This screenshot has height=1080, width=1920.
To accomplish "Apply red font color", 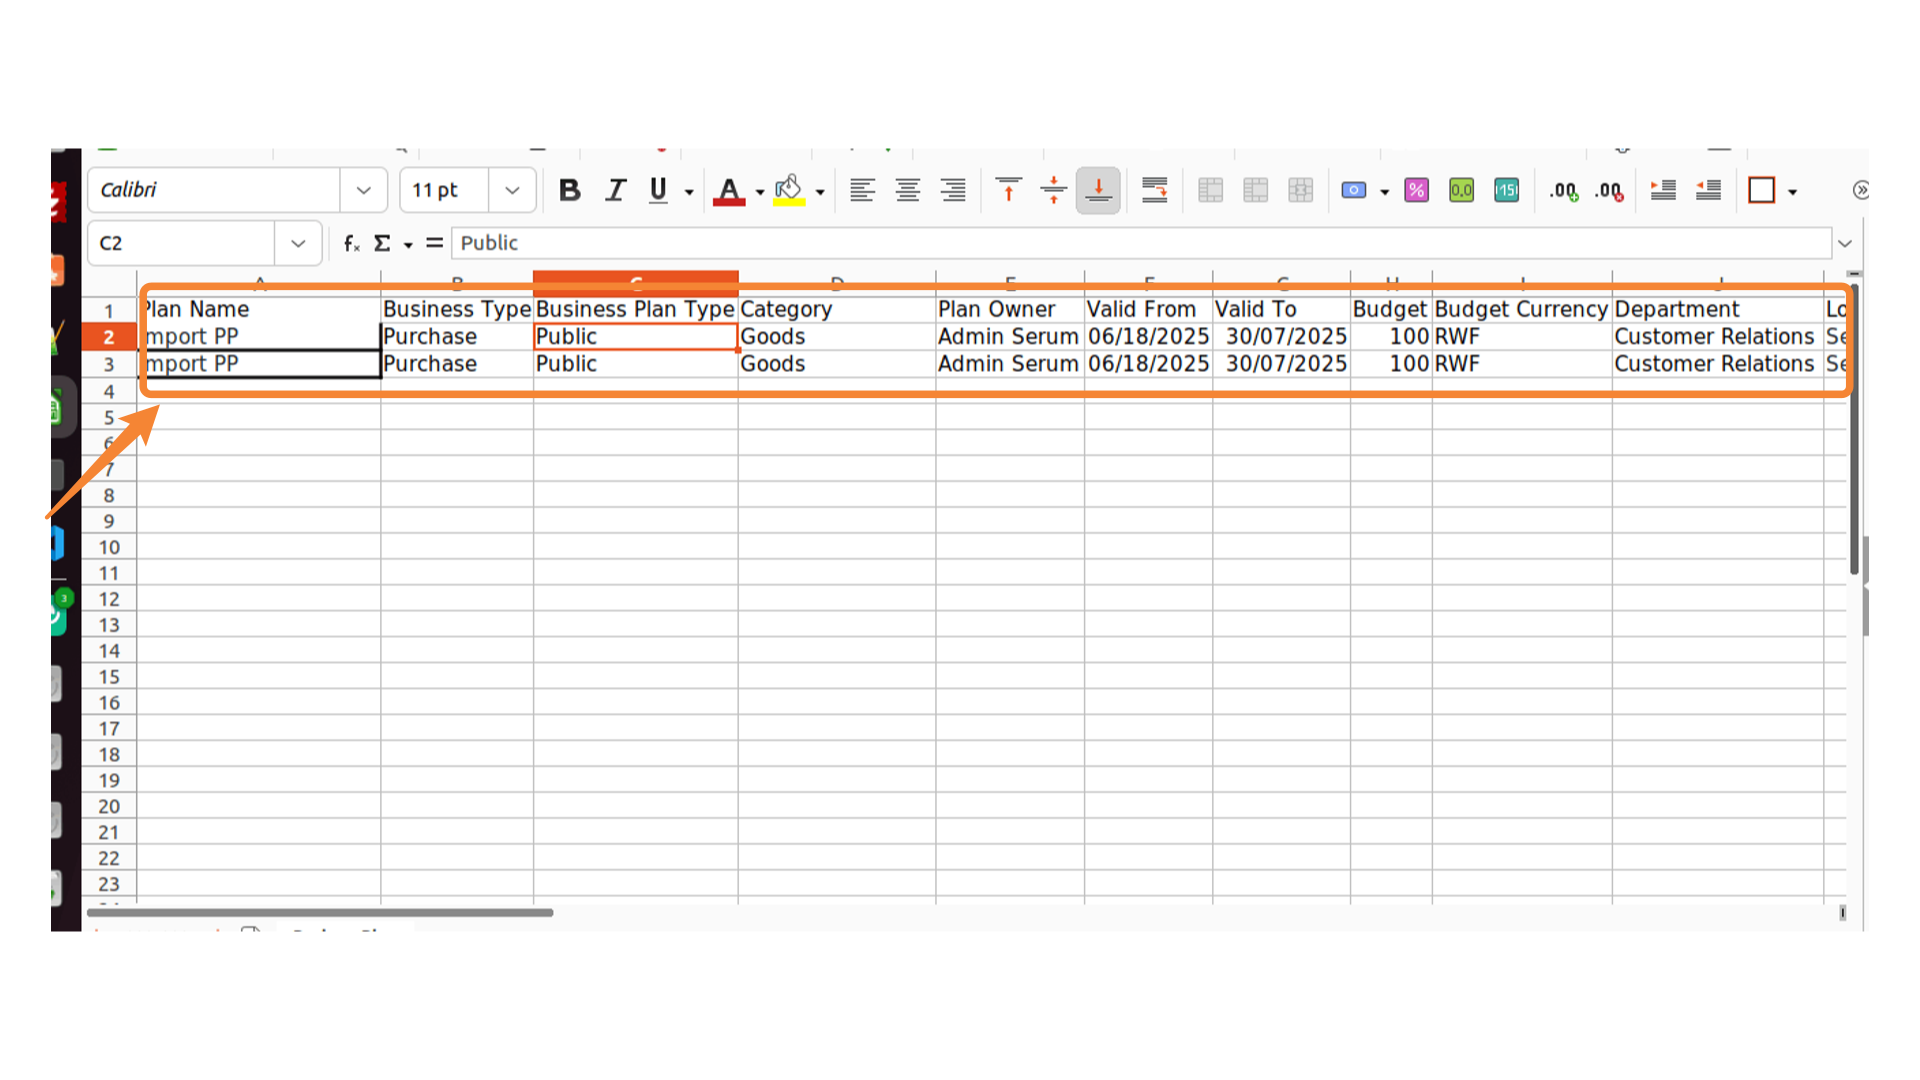I will tap(729, 190).
